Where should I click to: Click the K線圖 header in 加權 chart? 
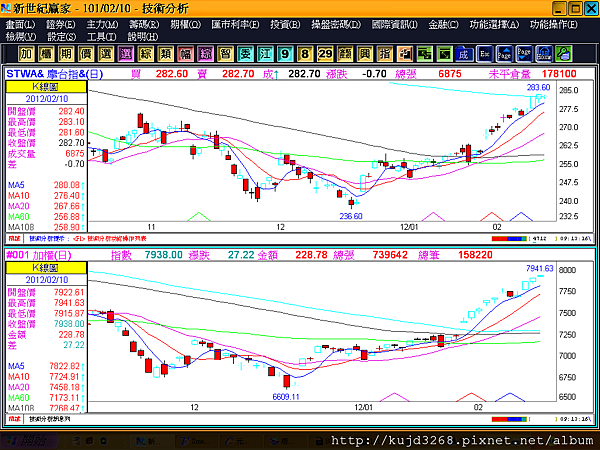pyautogui.click(x=46, y=267)
